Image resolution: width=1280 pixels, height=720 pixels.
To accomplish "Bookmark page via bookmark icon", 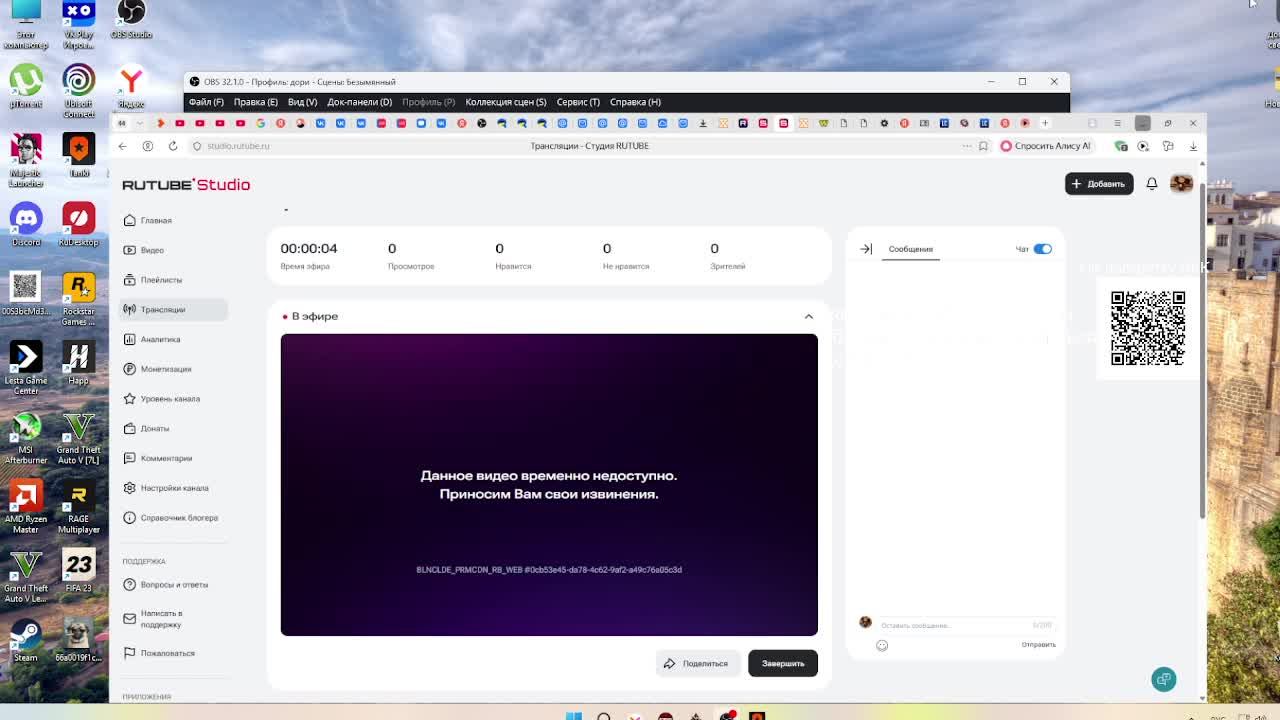I will 983,146.
